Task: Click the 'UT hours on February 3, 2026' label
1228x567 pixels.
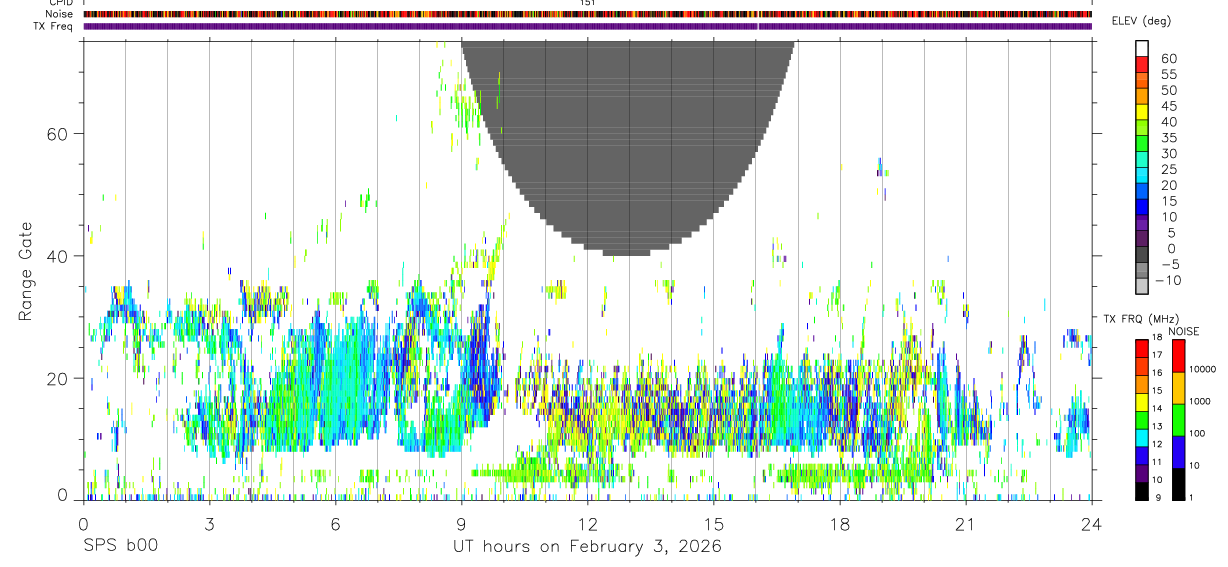Action: 588,547
